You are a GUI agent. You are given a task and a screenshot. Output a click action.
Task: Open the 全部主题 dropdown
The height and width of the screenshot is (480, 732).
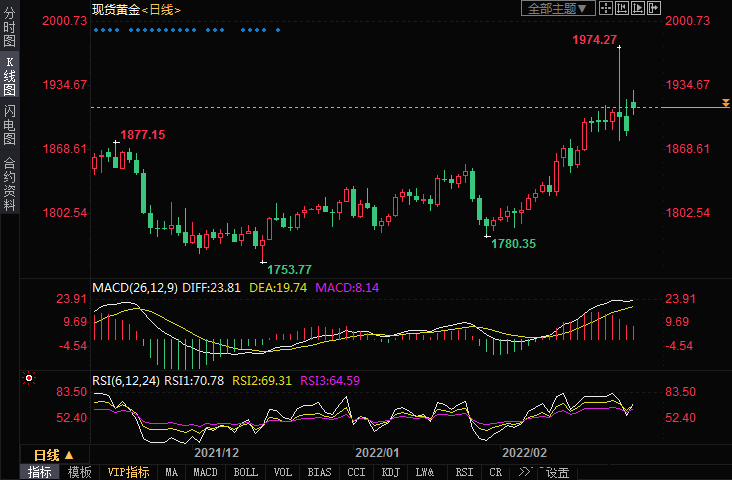(x=558, y=9)
